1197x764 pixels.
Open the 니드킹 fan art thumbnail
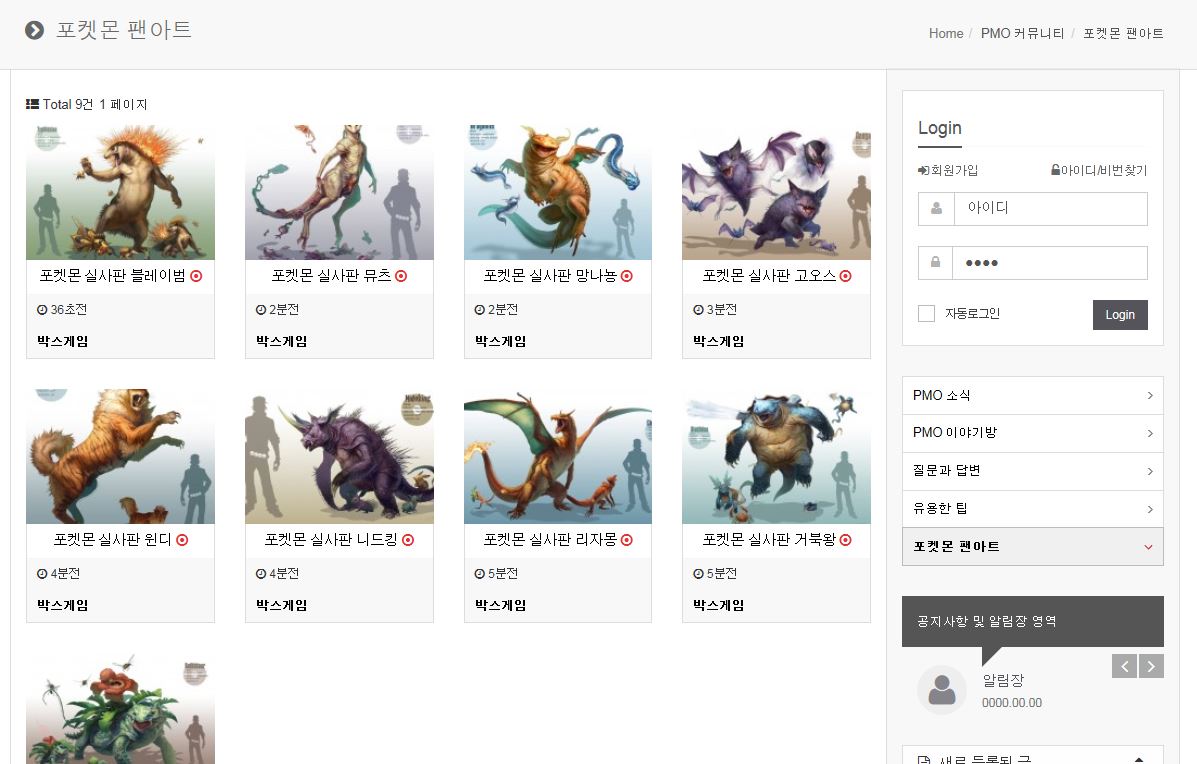tap(339, 456)
